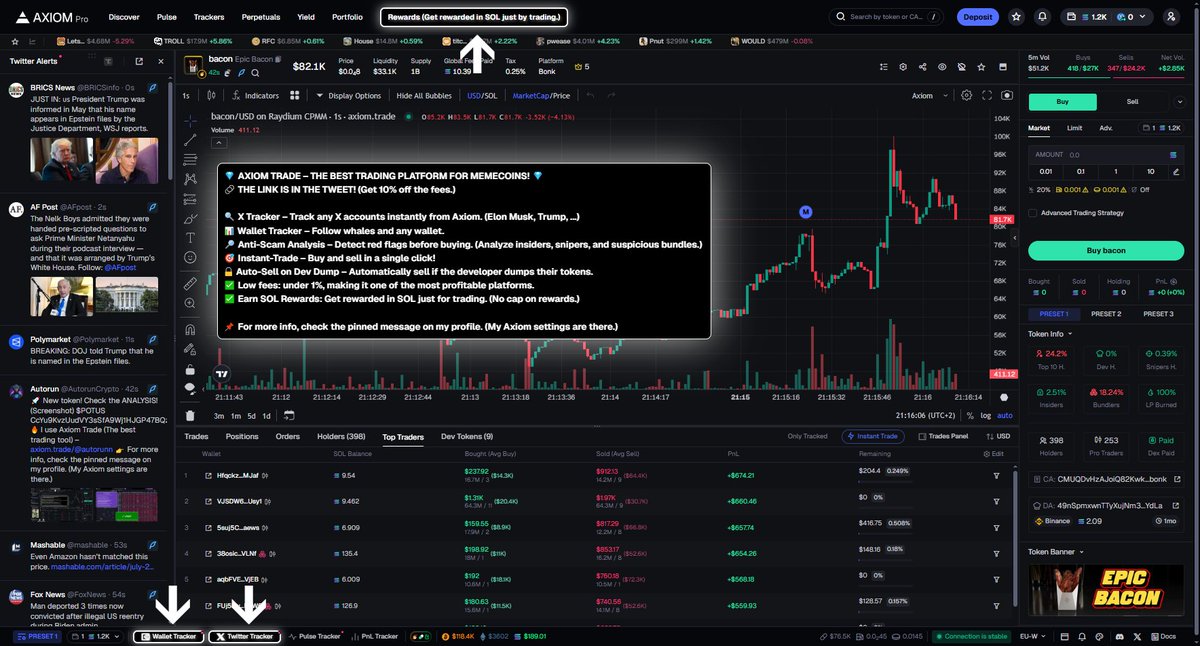1200x646 pixels.
Task: Toggle Only Tracked traders filter
Action: pyautogui.click(x=808, y=436)
